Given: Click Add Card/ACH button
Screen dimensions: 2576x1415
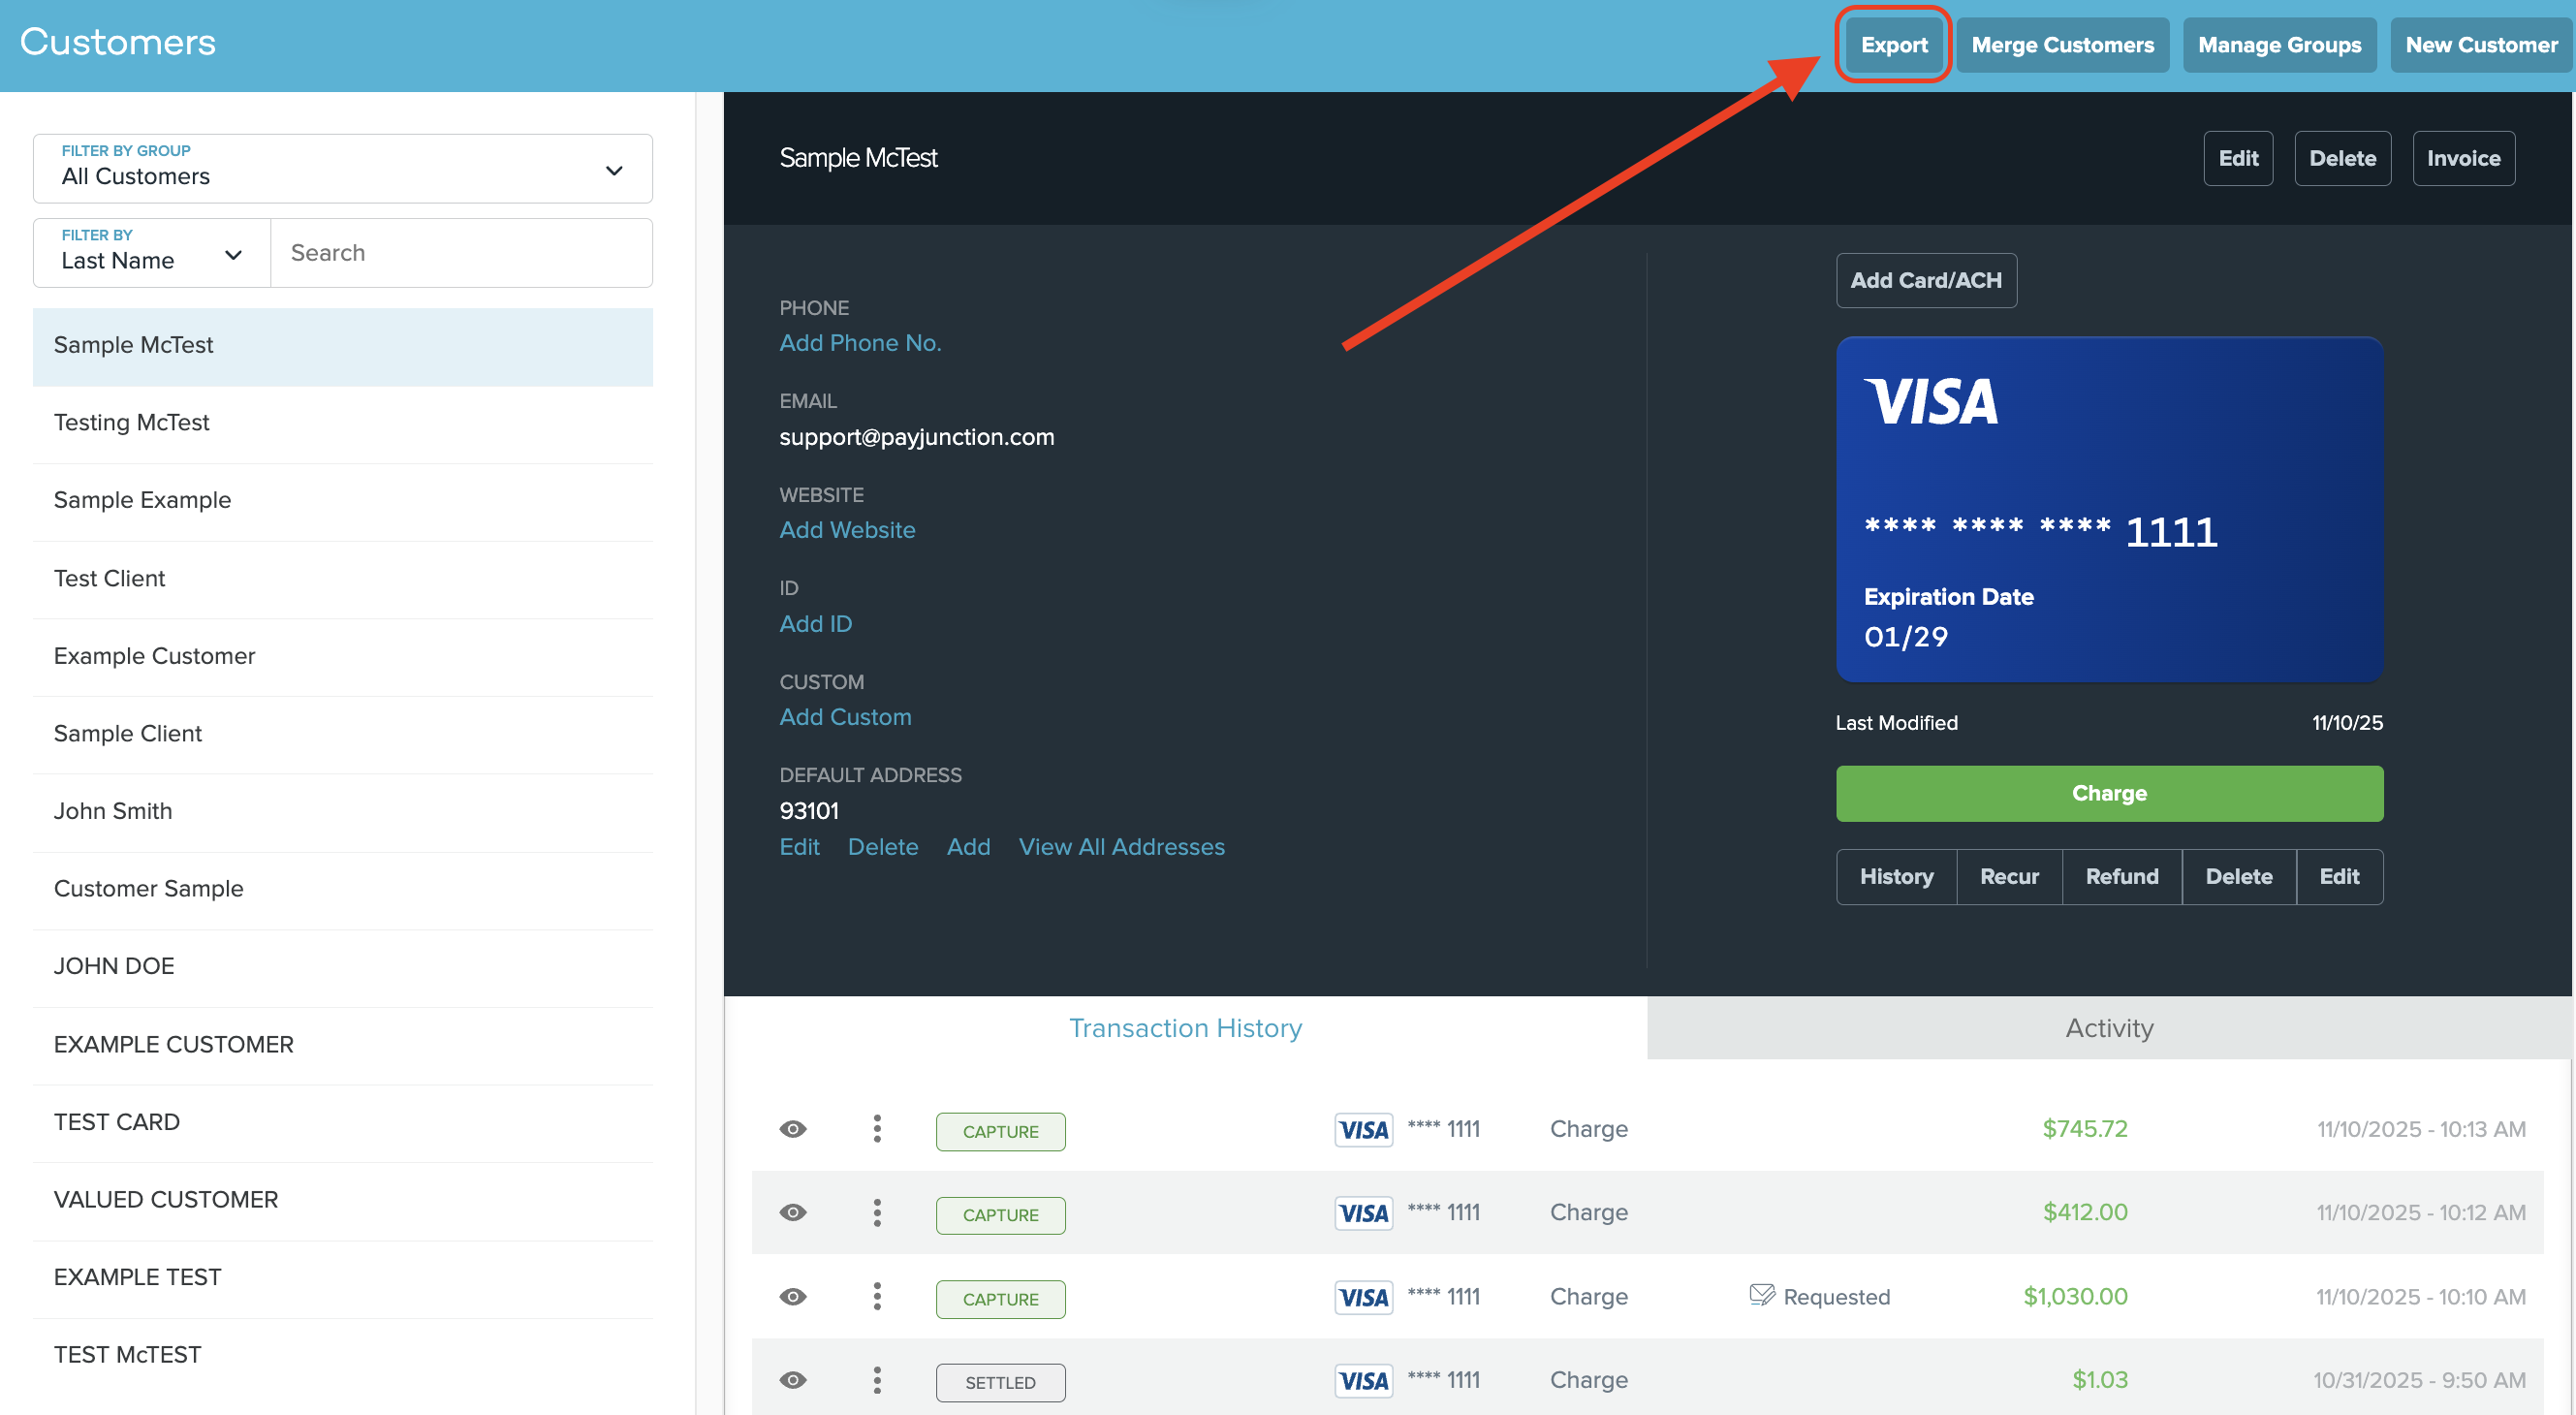Looking at the screenshot, I should point(1926,280).
